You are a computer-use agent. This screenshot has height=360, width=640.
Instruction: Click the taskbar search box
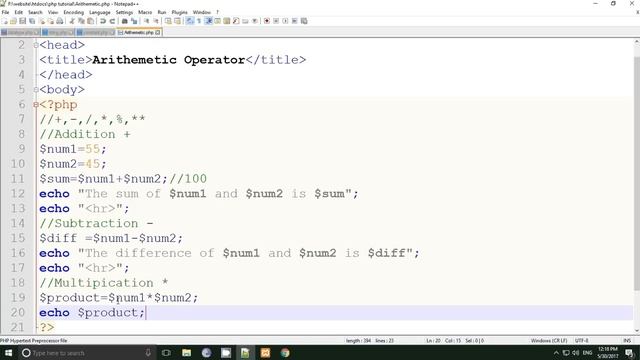tap(87, 353)
